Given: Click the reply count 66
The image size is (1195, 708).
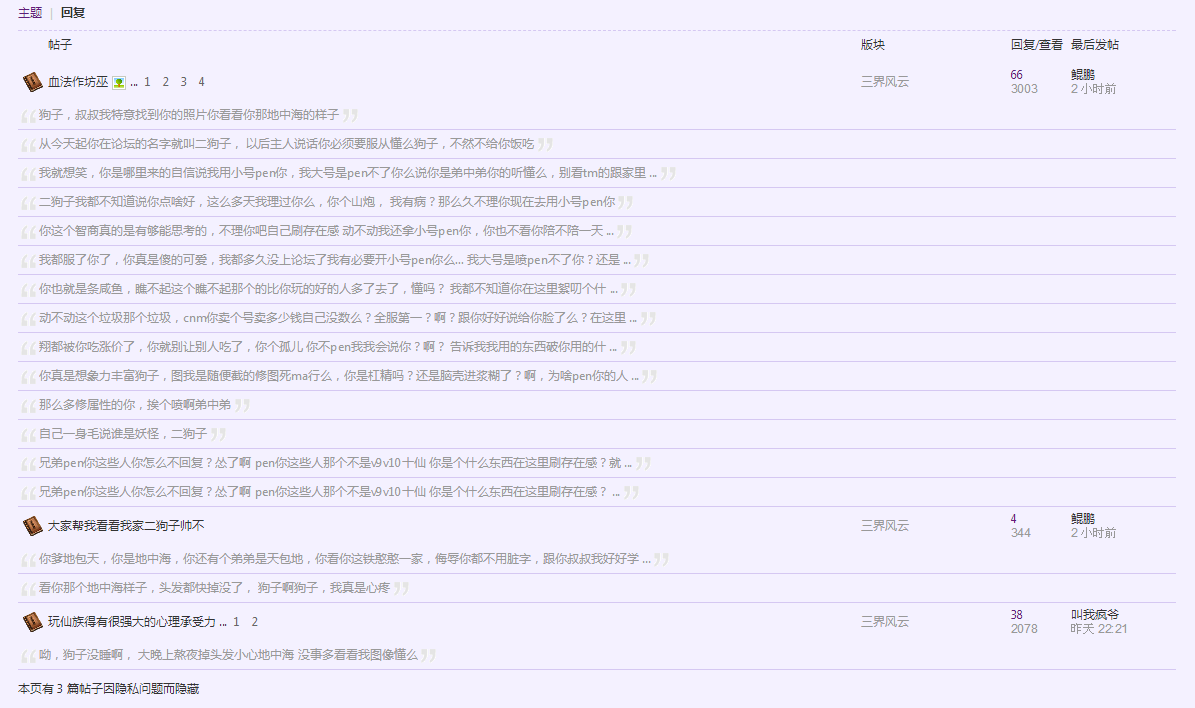Looking at the screenshot, I should pyautogui.click(x=1017, y=75).
